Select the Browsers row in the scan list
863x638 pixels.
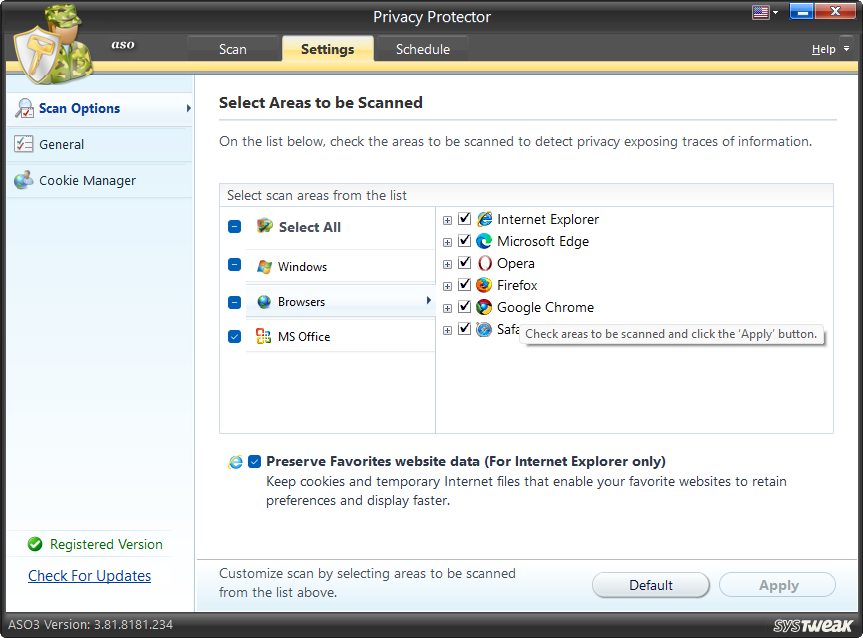[x=310, y=301]
